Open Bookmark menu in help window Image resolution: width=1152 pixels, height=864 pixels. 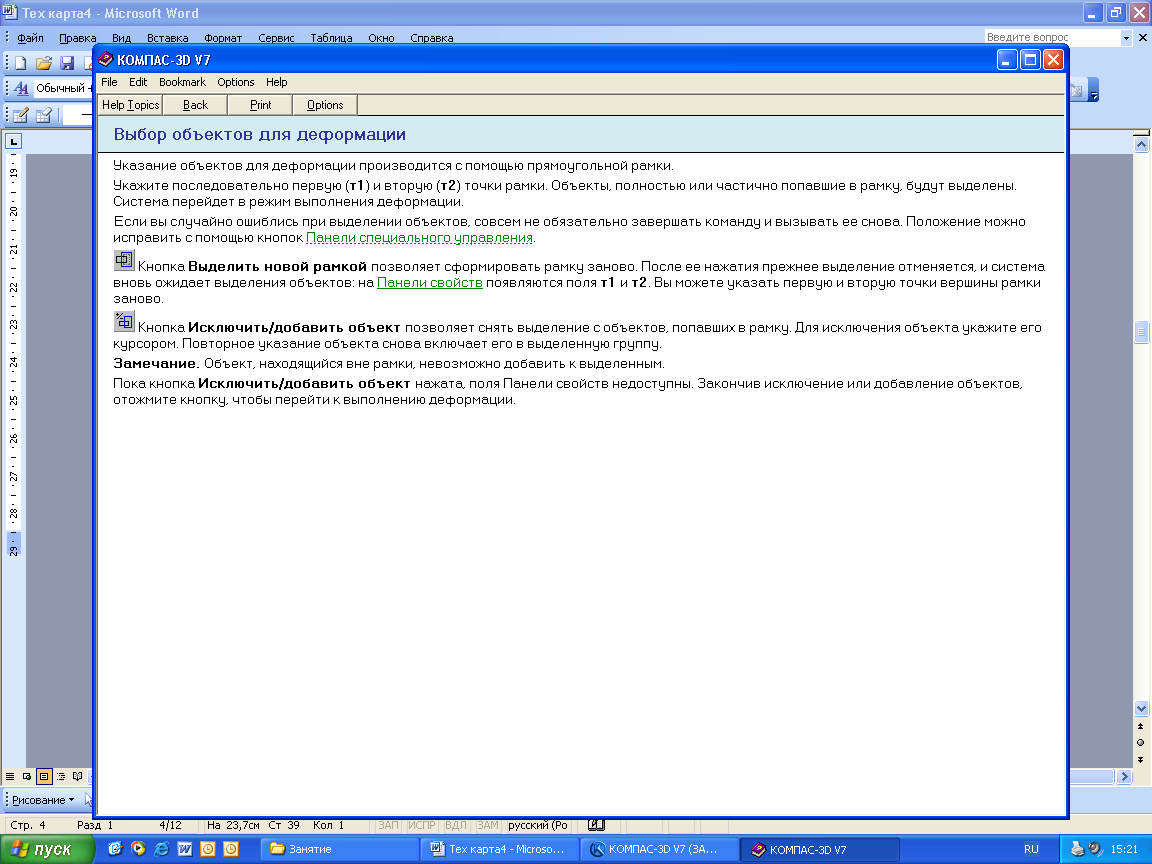(x=182, y=82)
